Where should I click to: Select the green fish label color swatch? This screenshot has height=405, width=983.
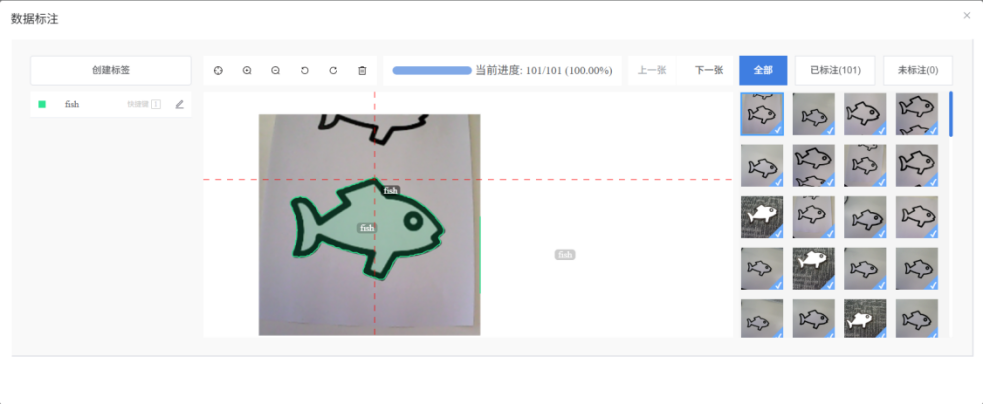click(42, 104)
